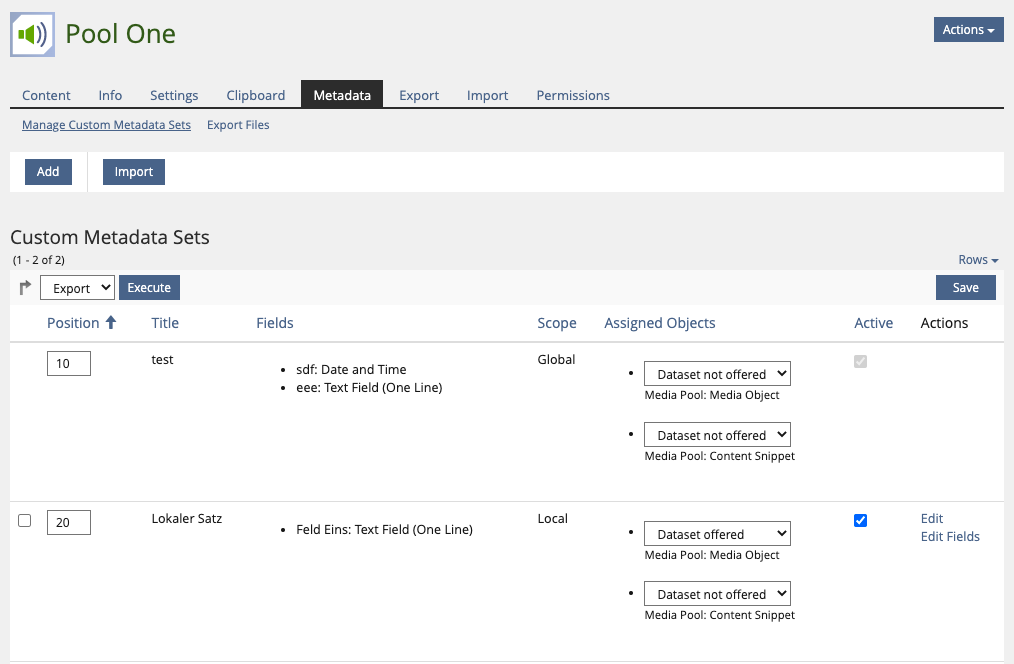Switch to the Permissions tab
Viewport: 1014px width, 664px height.
[x=573, y=95]
